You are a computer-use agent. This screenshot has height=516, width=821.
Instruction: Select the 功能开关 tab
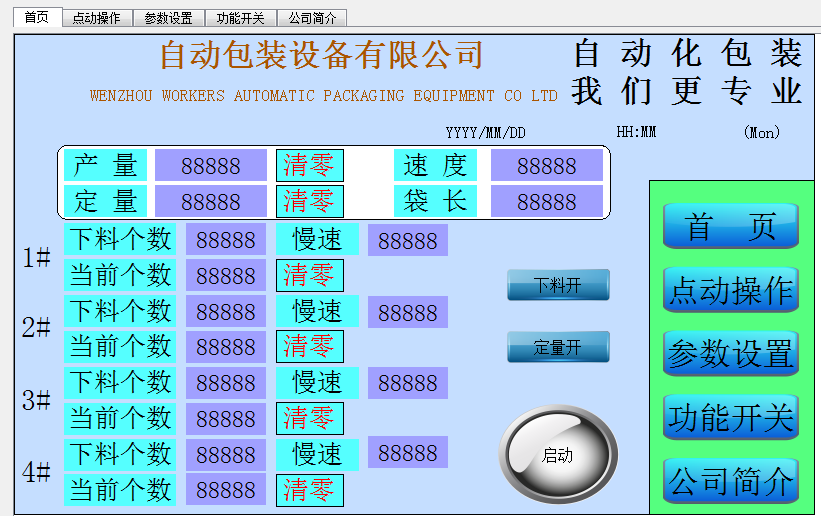[240, 18]
